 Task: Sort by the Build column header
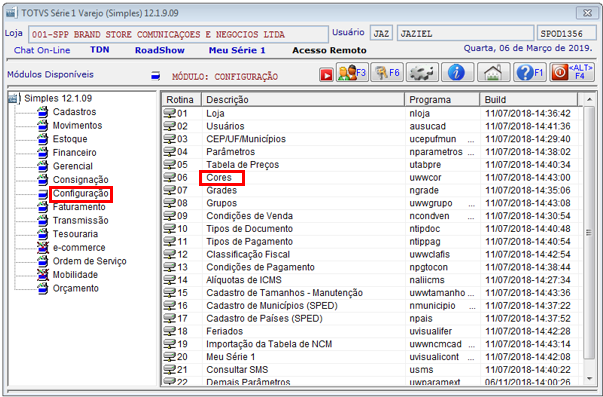[529, 100]
